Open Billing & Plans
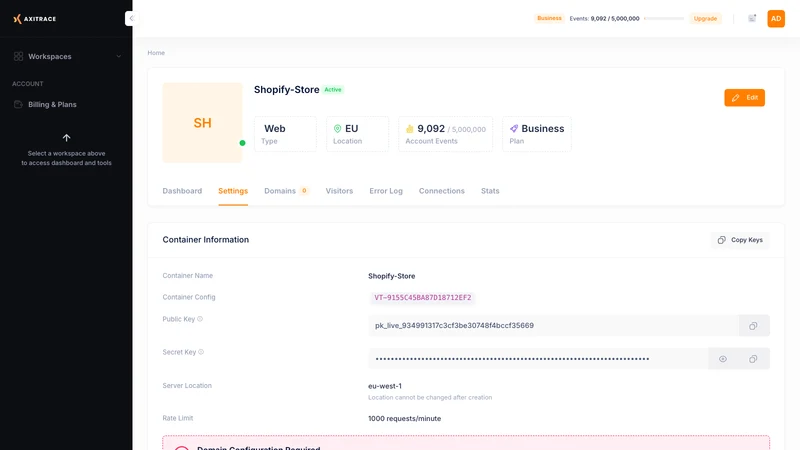This screenshot has height=450, width=800. click(52, 104)
